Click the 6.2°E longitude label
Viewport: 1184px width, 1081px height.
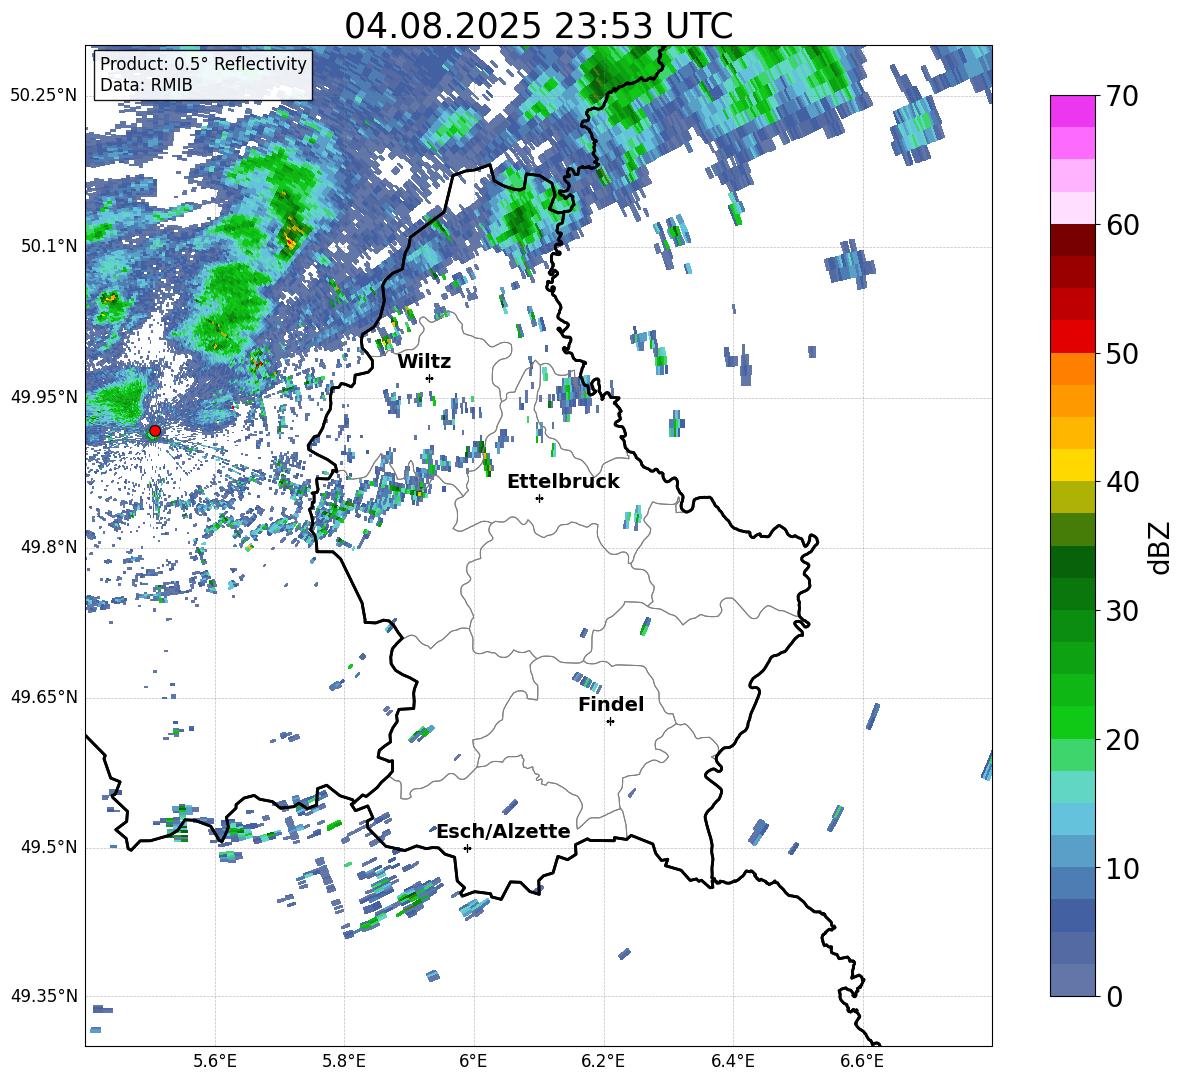[603, 1061]
